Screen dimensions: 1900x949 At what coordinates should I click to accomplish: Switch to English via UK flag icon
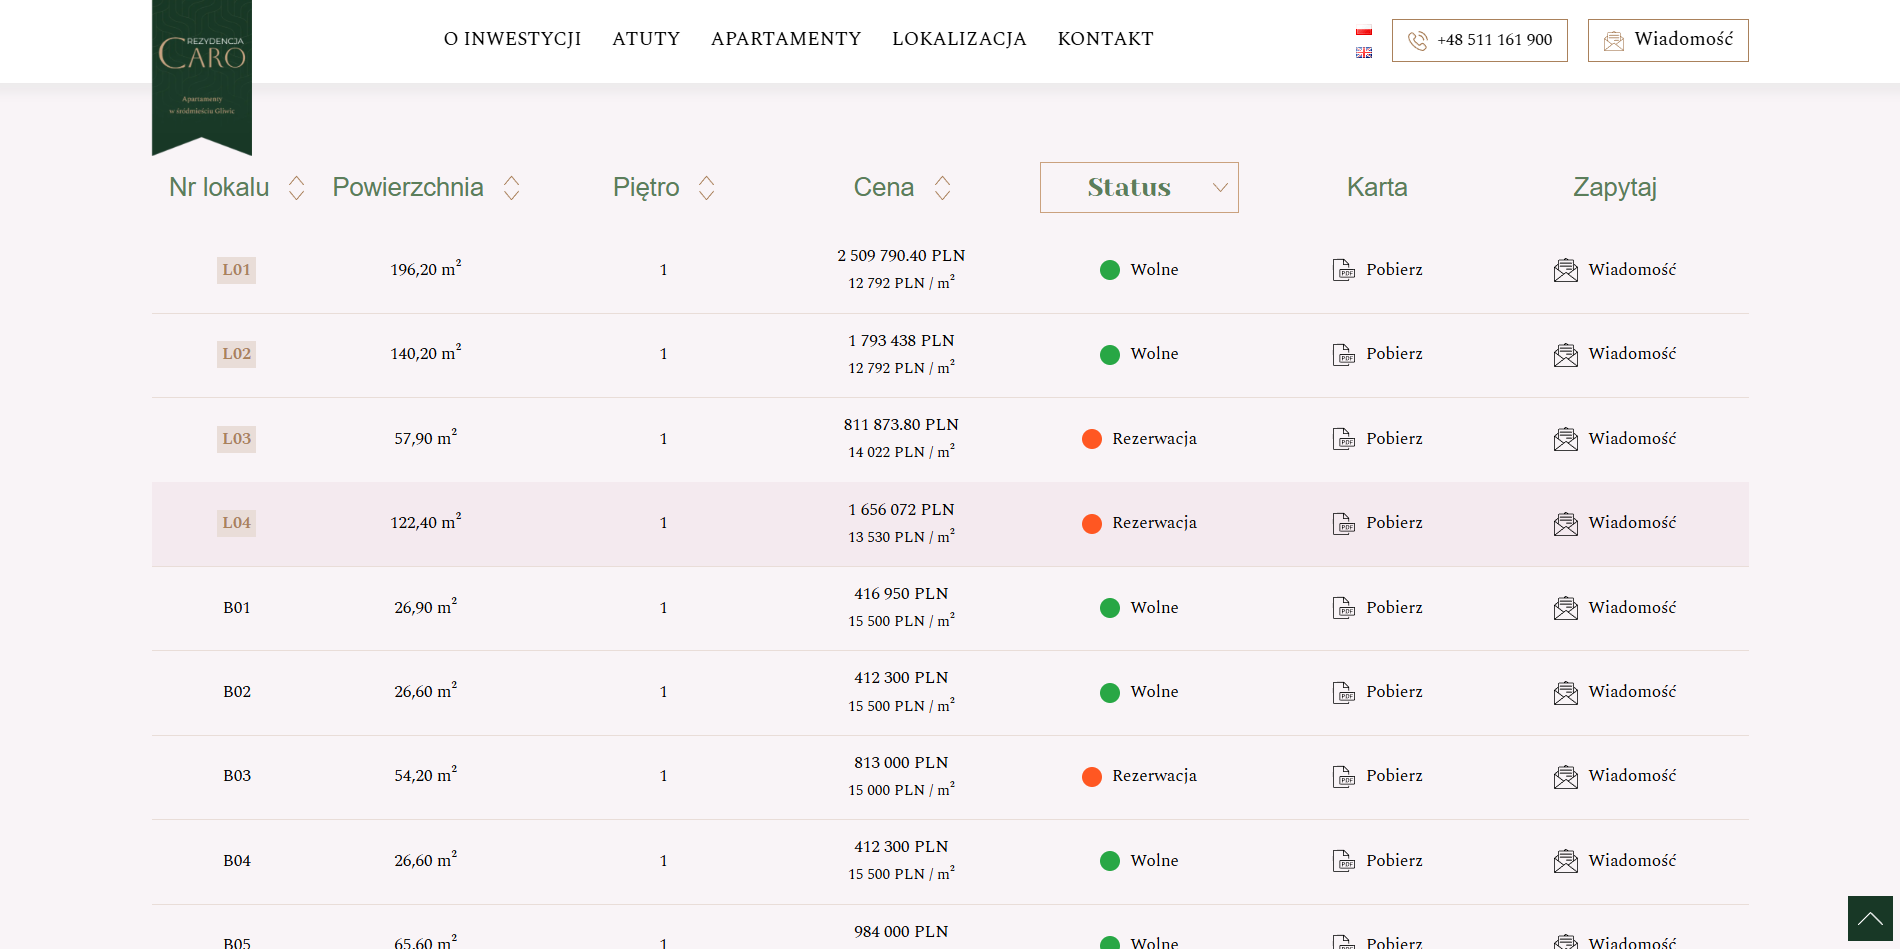pyautogui.click(x=1364, y=53)
